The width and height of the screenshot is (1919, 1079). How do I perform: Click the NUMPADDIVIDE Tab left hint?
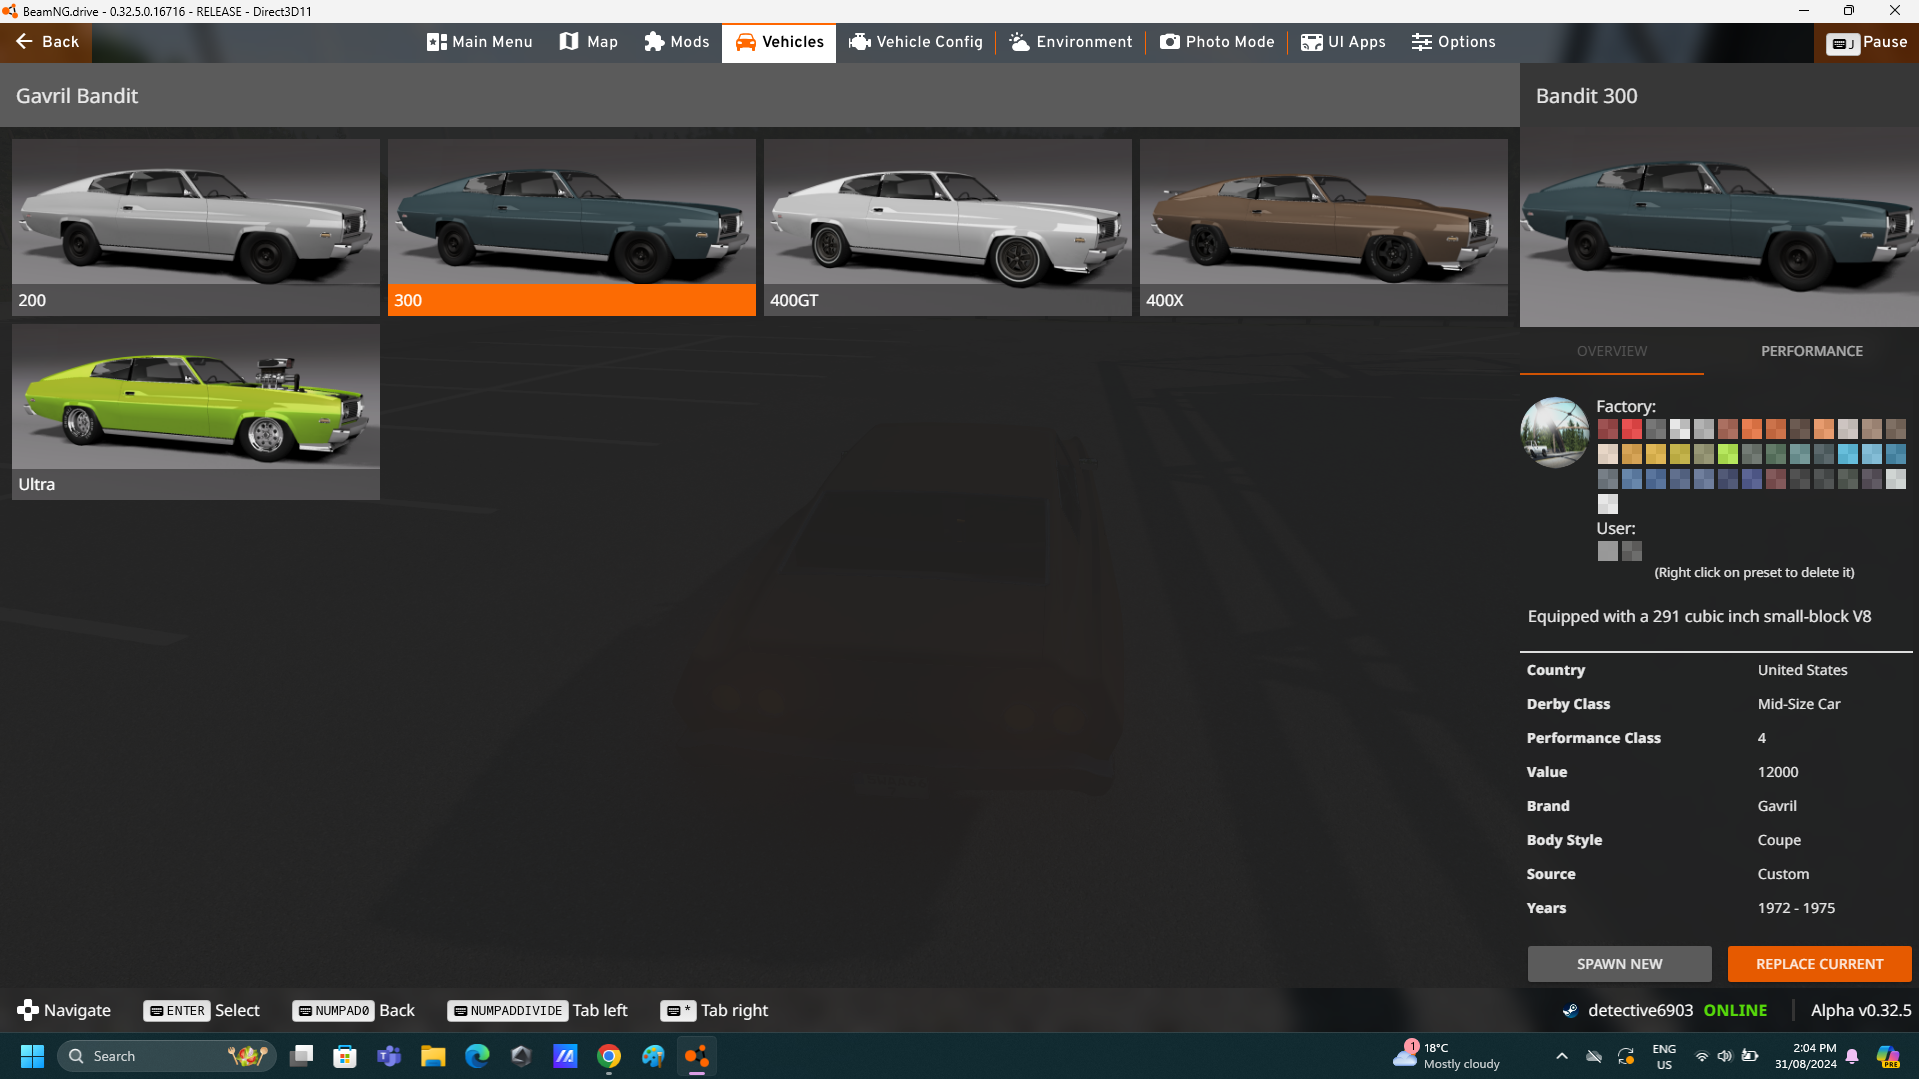537,1010
